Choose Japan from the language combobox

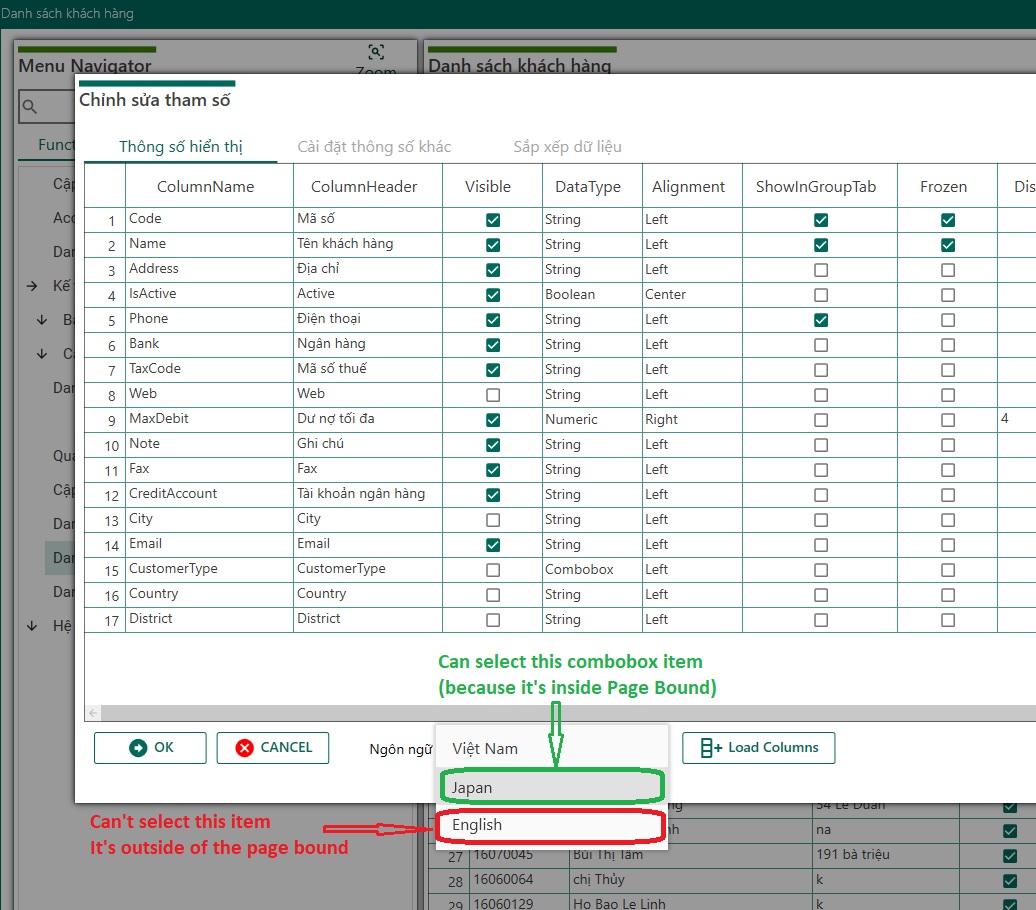[x=551, y=787]
